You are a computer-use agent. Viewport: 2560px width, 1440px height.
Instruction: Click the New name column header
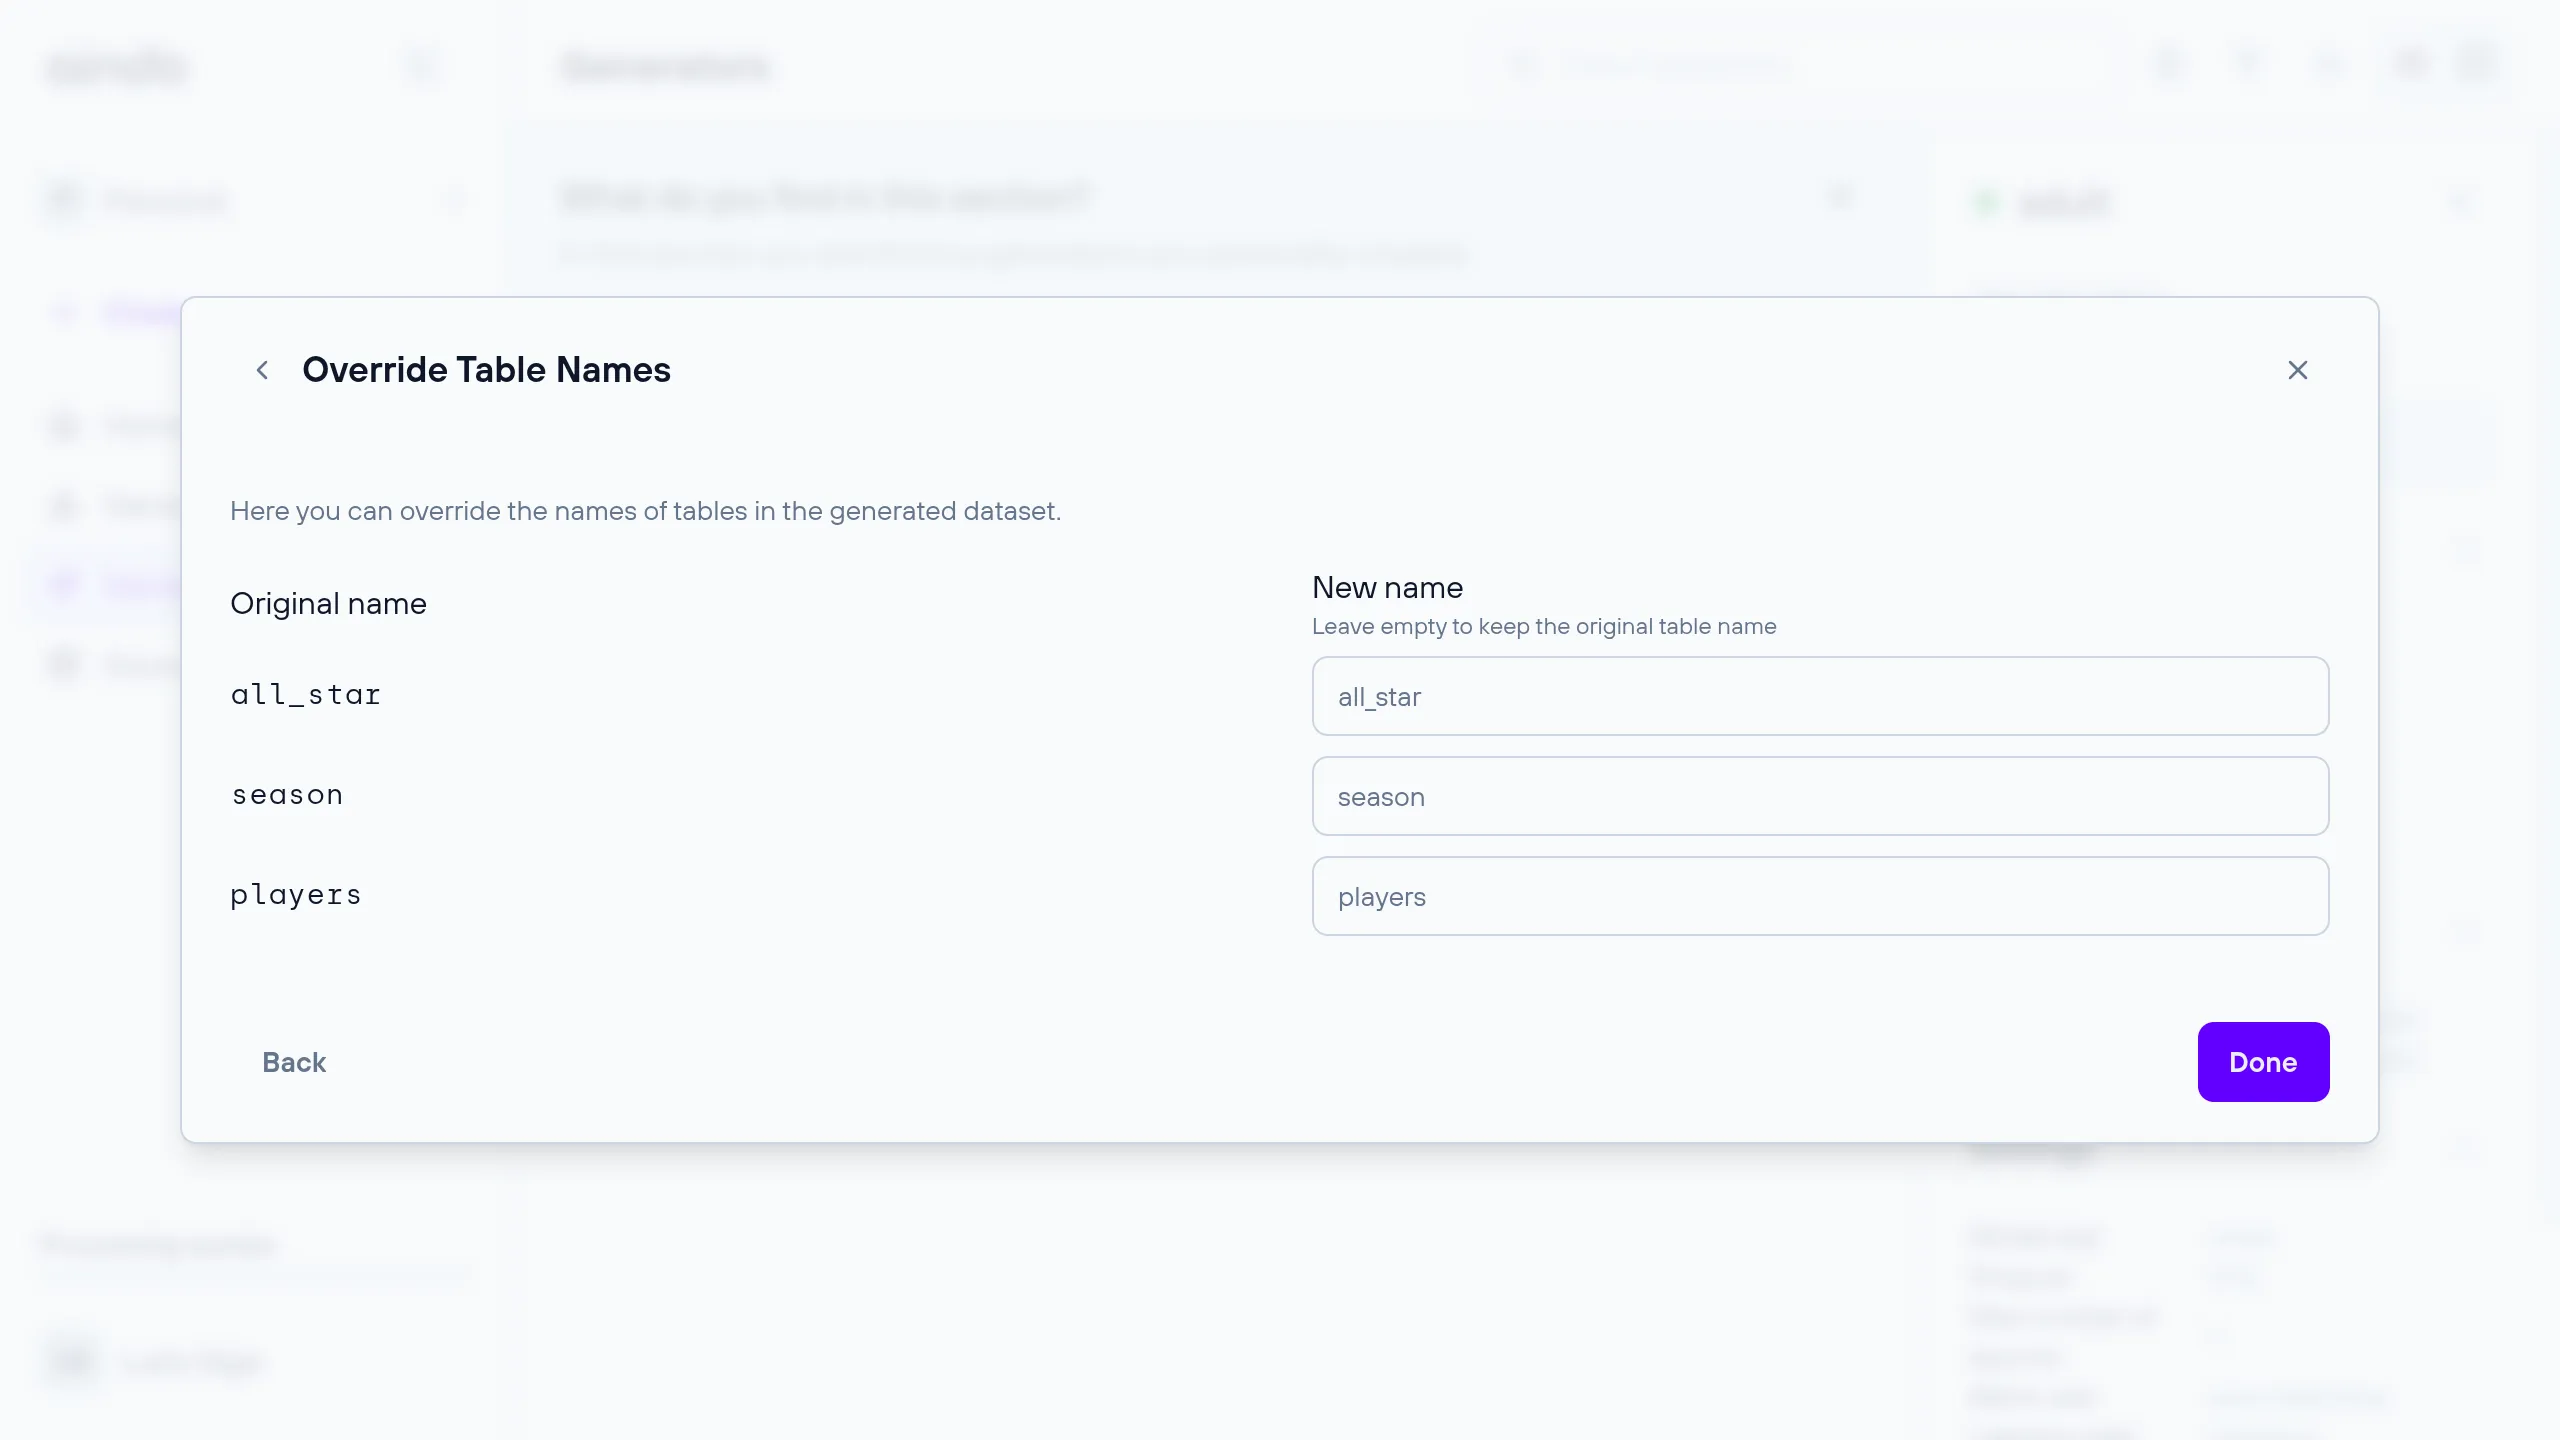click(x=1387, y=588)
